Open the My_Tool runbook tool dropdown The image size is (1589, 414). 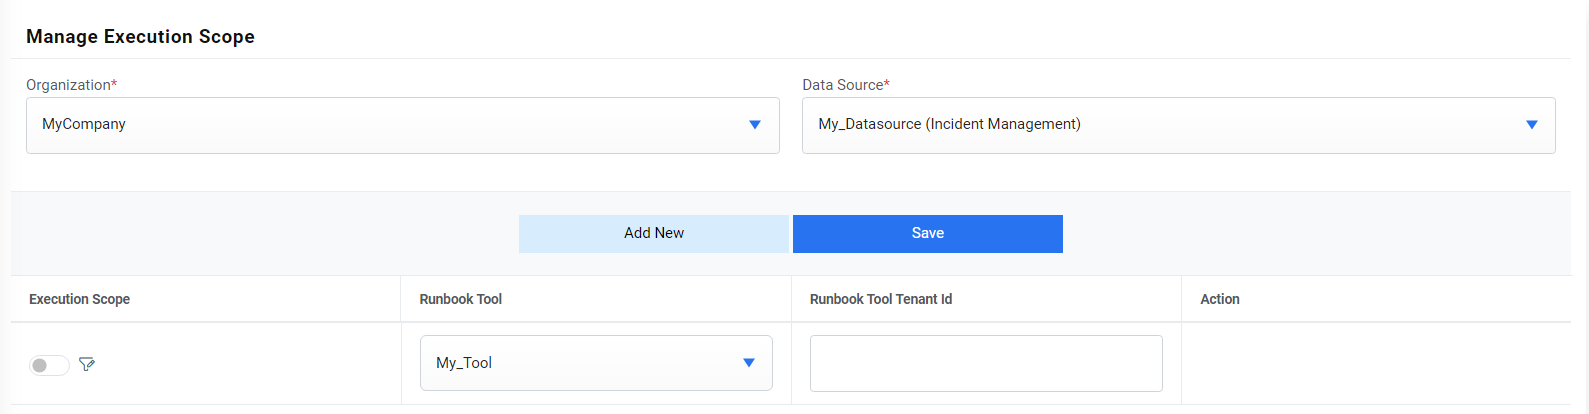[x=595, y=363]
